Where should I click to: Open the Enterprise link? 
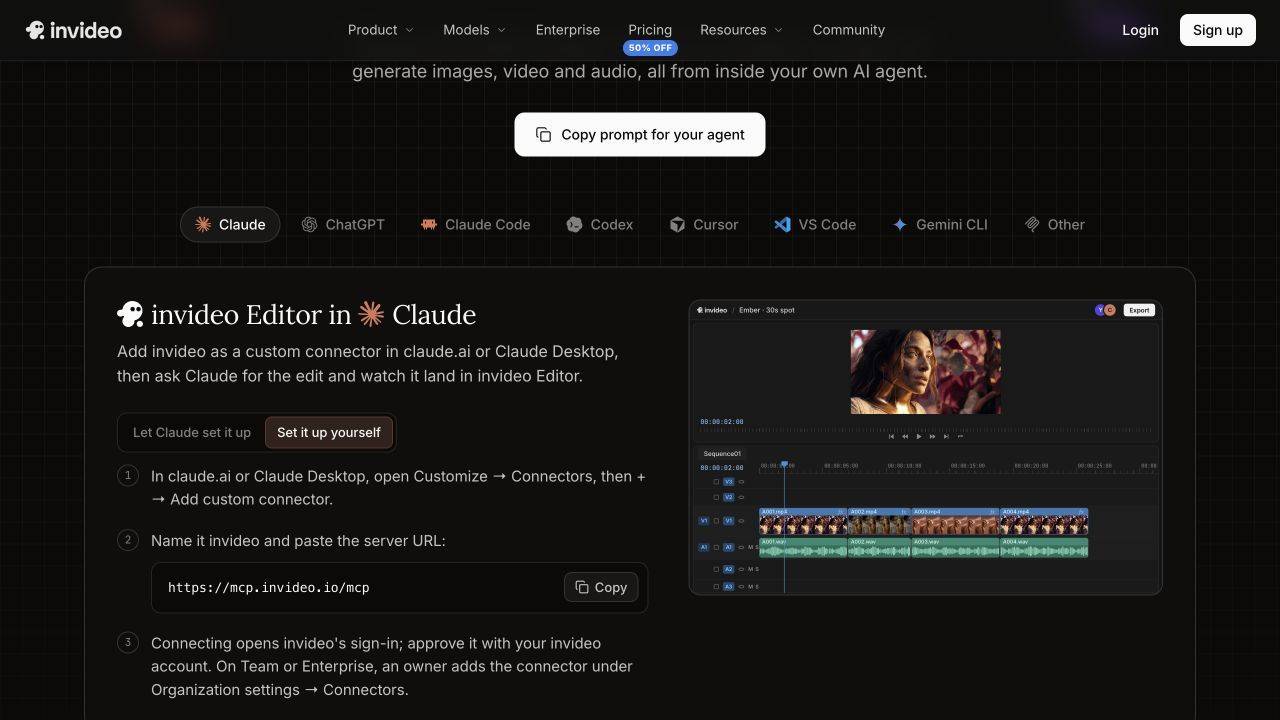(568, 30)
